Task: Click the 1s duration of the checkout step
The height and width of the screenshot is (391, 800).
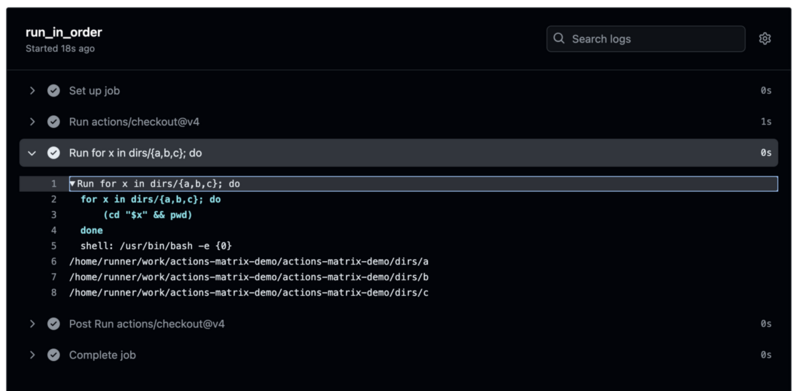Action: tap(766, 122)
